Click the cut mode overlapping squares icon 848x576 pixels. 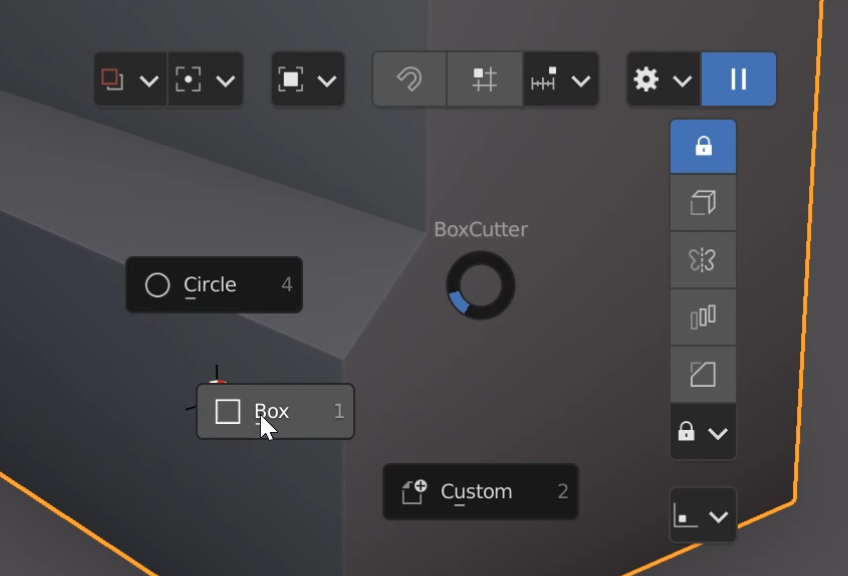112,80
